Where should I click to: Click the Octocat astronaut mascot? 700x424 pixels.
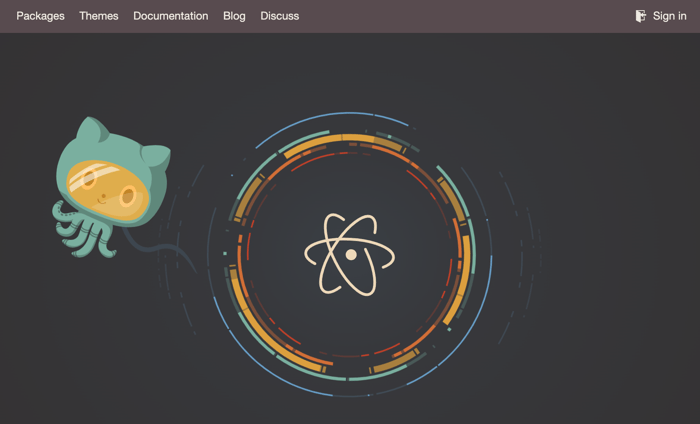tap(111, 187)
